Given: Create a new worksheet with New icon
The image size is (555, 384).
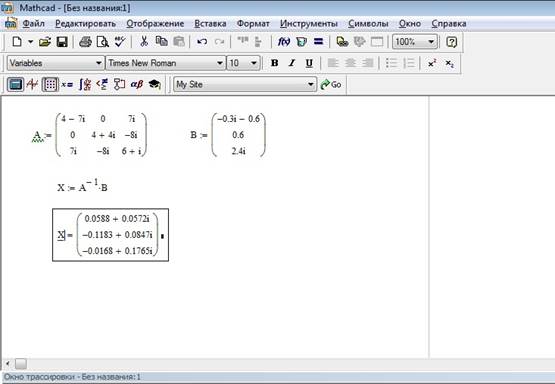Looking at the screenshot, I should 17,42.
